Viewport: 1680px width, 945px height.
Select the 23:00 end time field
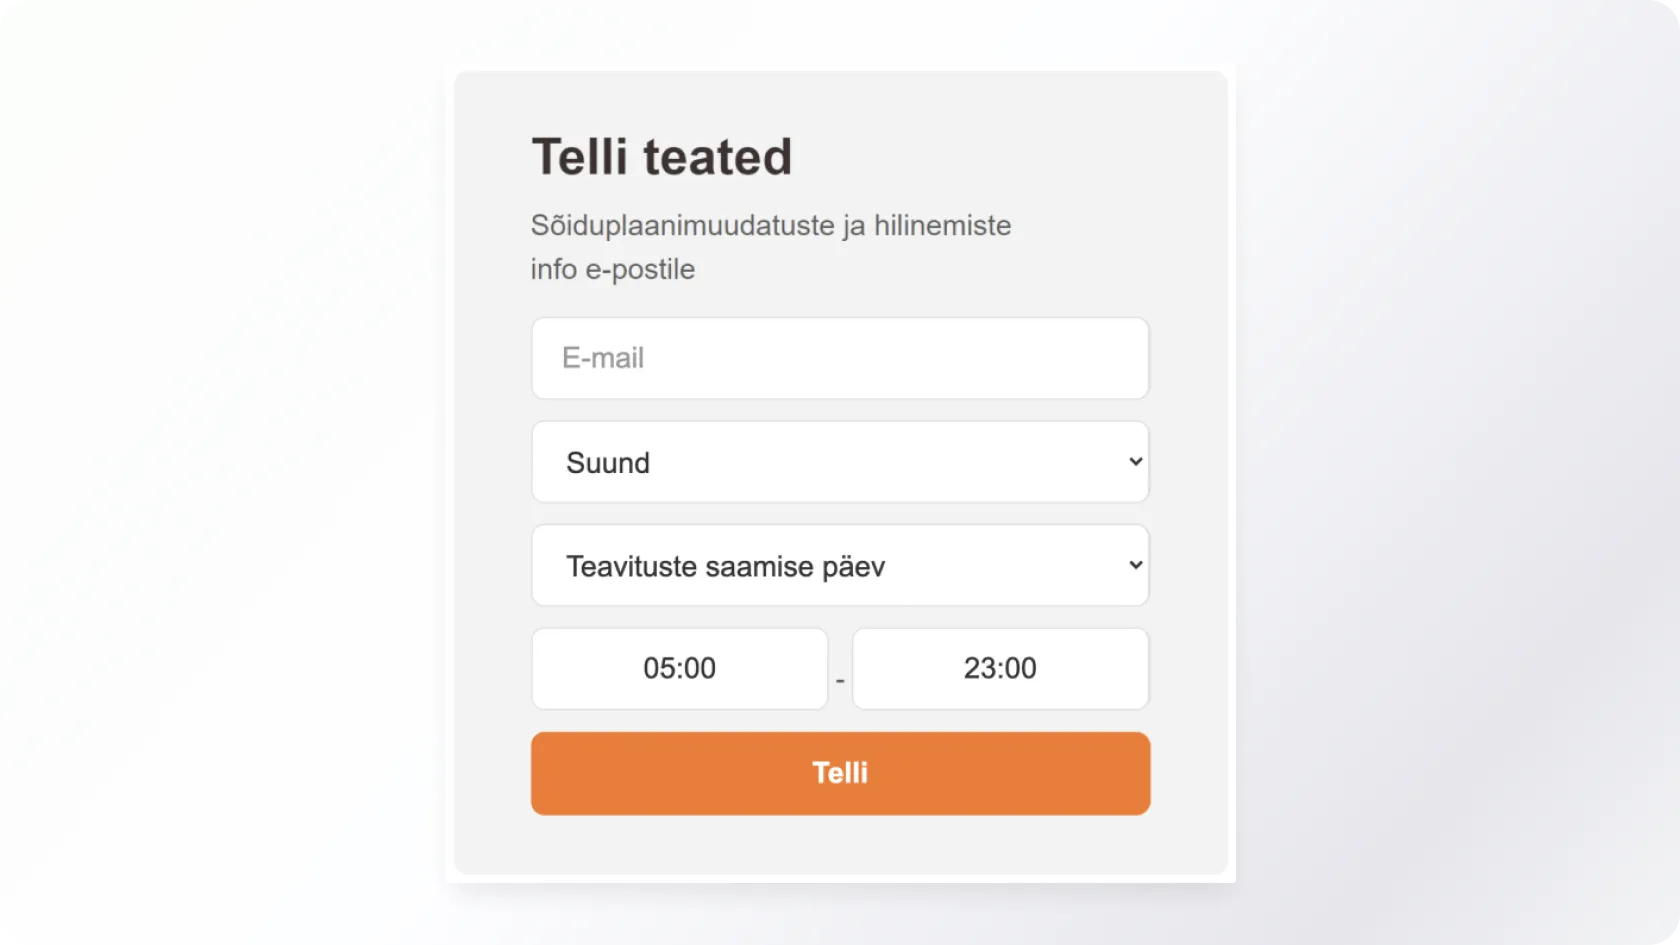click(x=1000, y=669)
